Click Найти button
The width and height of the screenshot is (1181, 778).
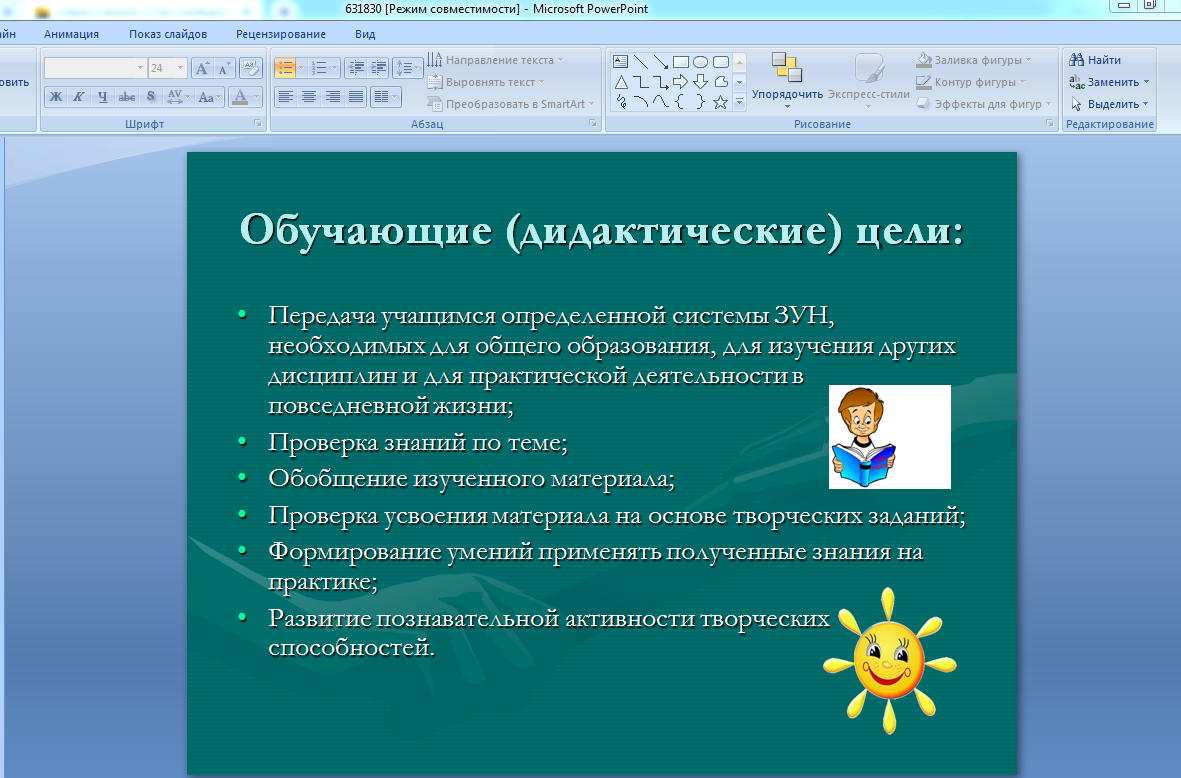(x=1096, y=60)
